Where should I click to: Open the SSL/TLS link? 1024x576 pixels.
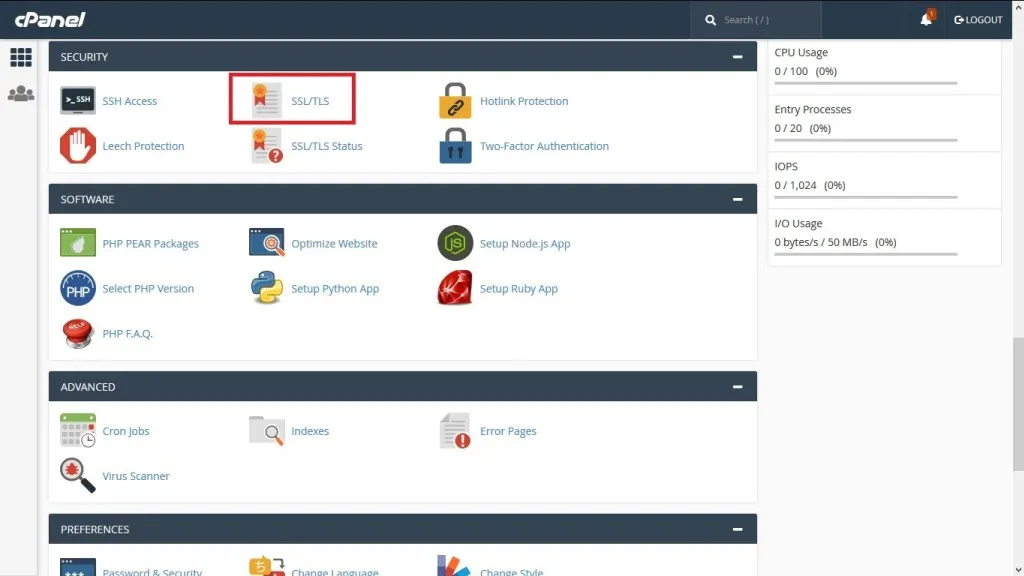[310, 101]
